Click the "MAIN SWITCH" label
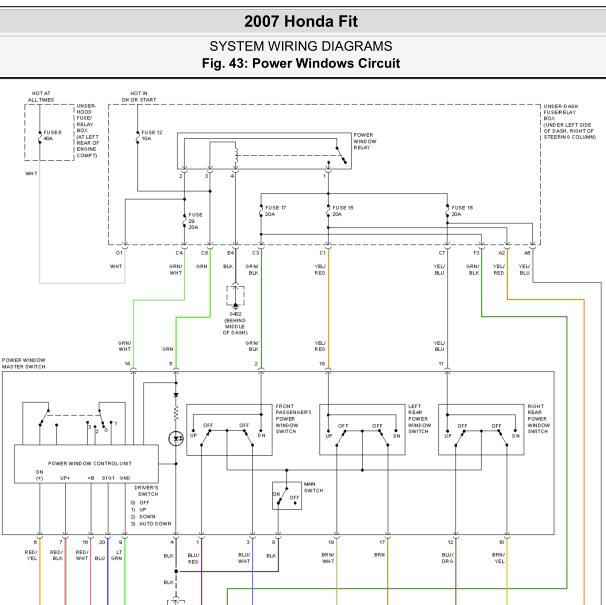Screen dimensions: 606x605 (313, 487)
